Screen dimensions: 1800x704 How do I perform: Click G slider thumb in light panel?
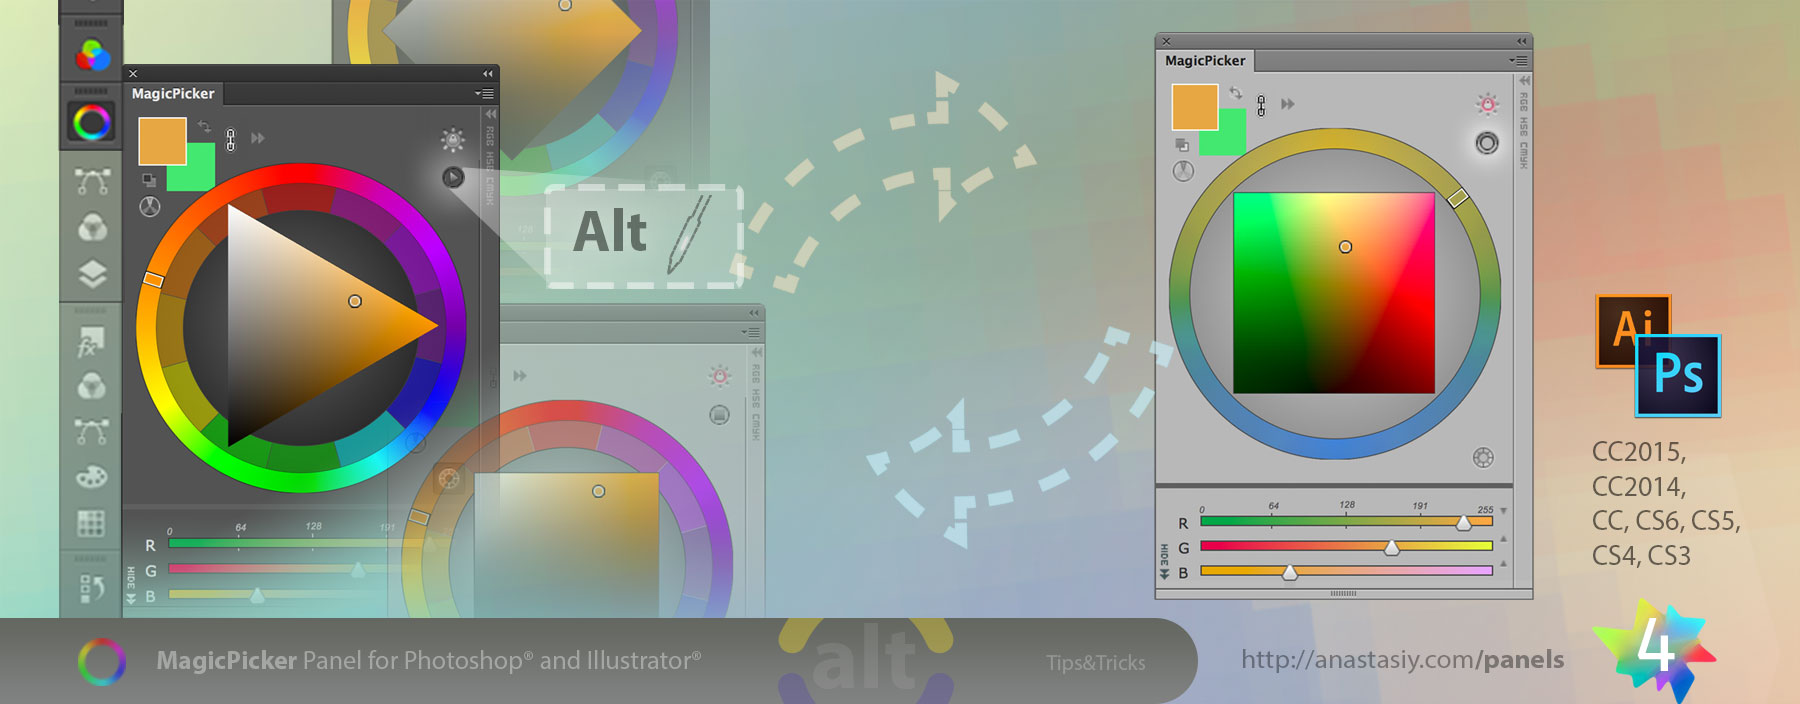[1391, 548]
